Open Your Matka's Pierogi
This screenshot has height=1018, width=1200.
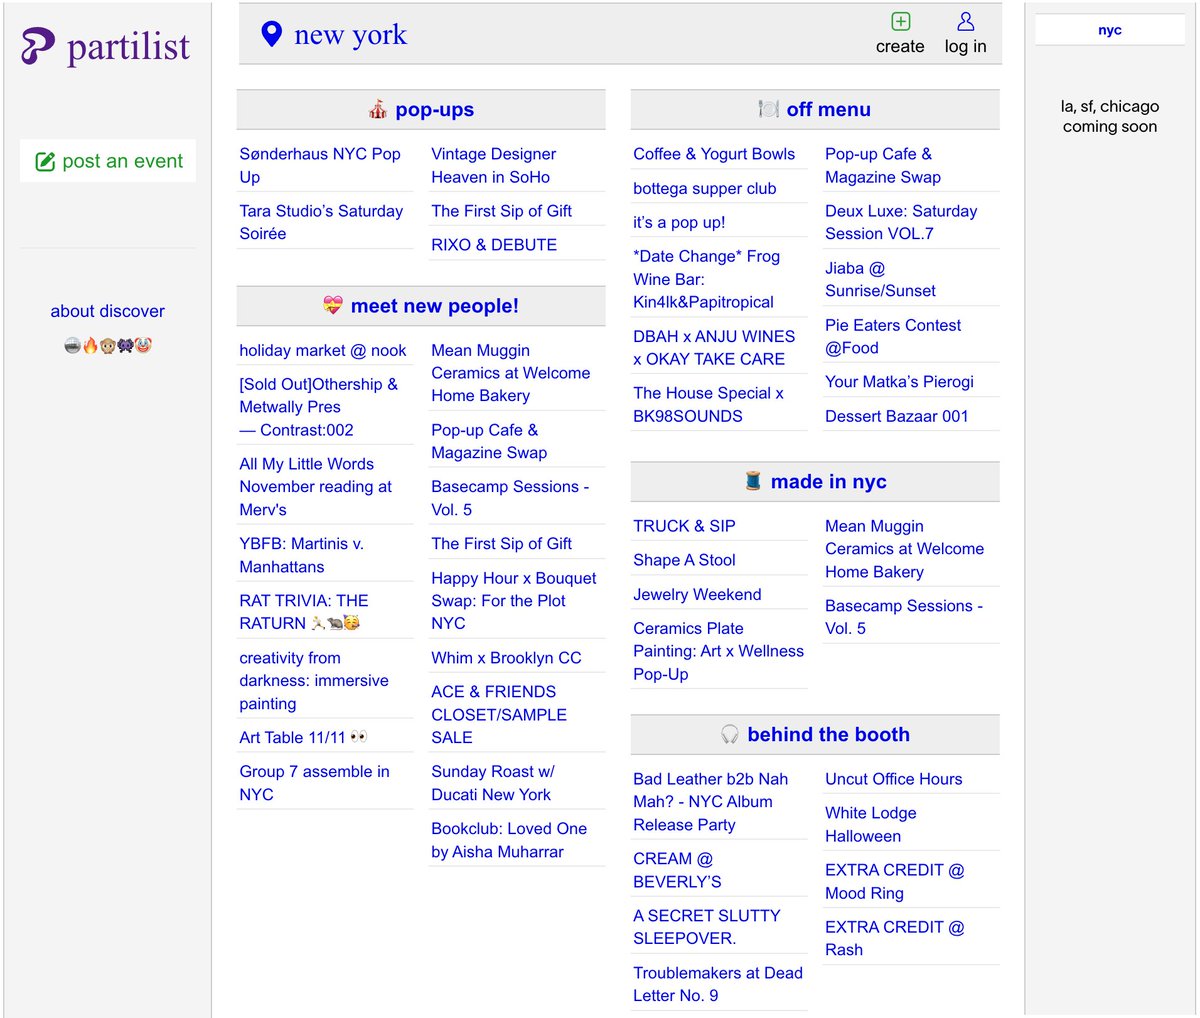coord(899,382)
